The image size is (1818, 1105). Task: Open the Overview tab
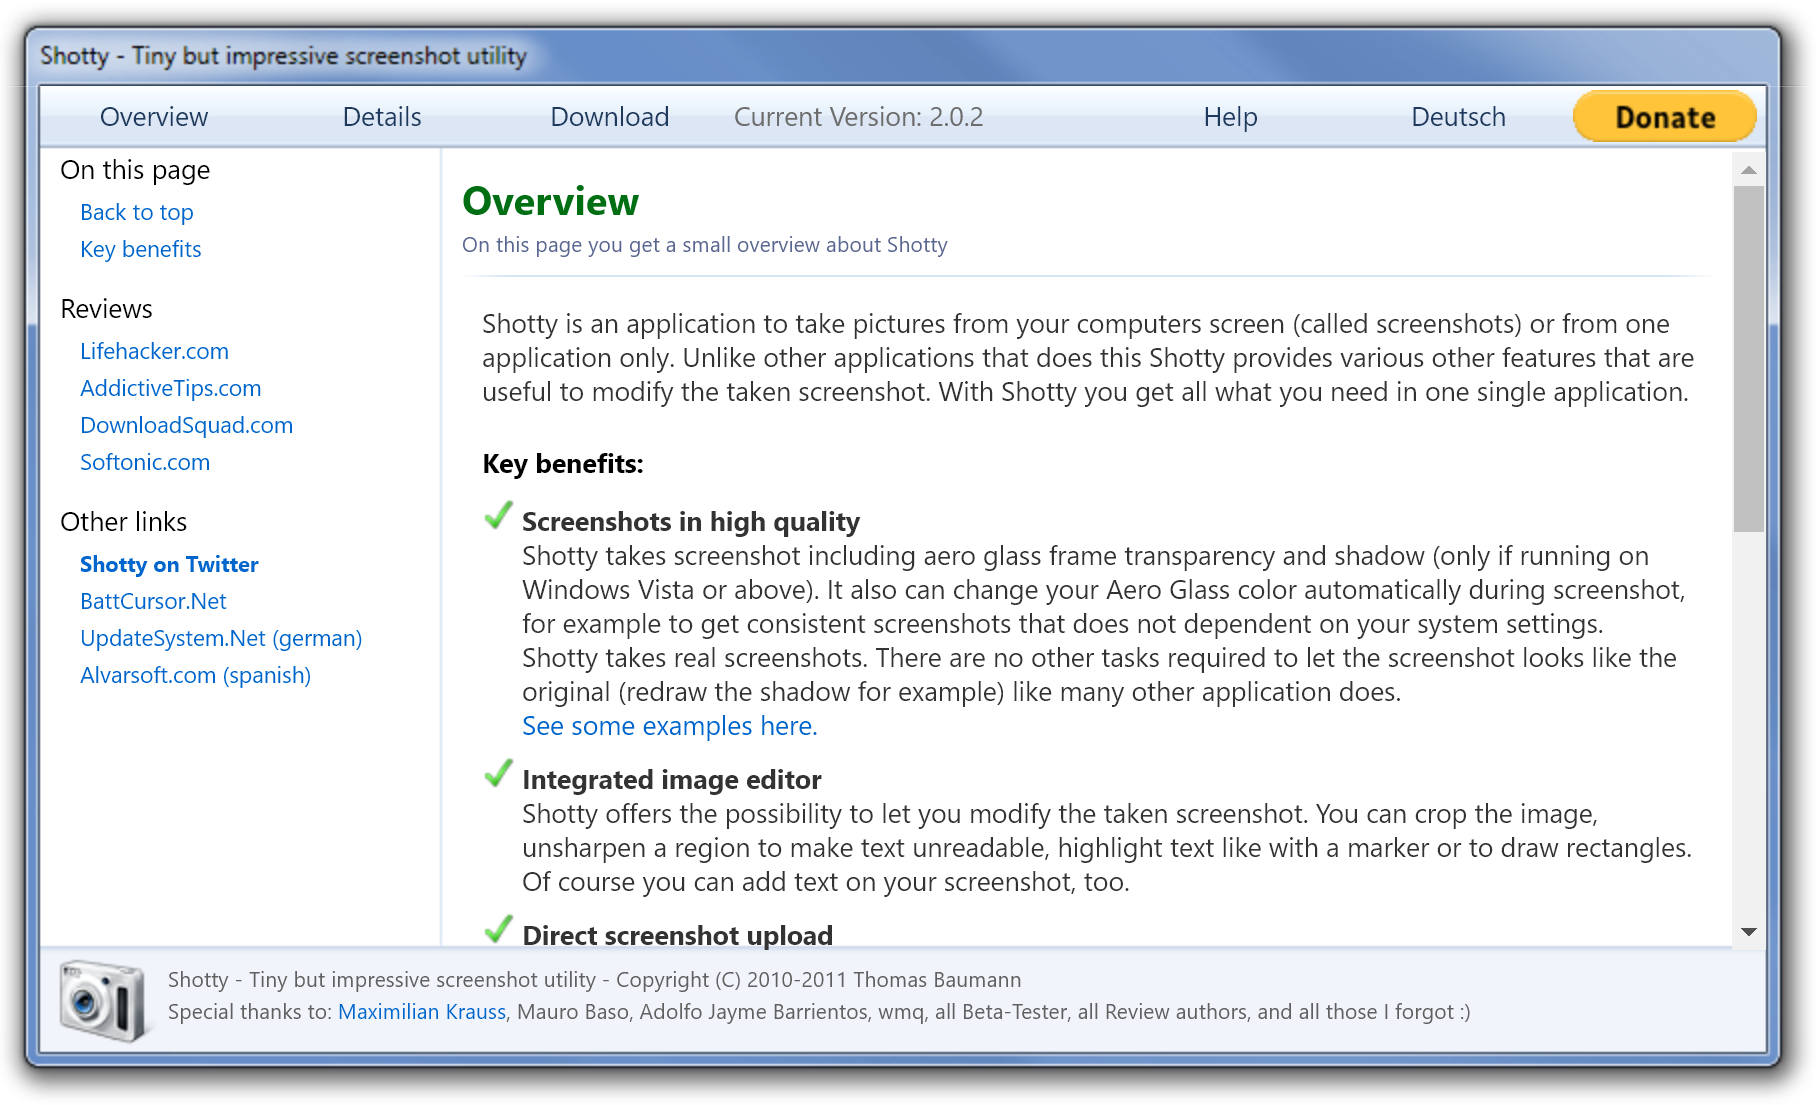coord(154,117)
